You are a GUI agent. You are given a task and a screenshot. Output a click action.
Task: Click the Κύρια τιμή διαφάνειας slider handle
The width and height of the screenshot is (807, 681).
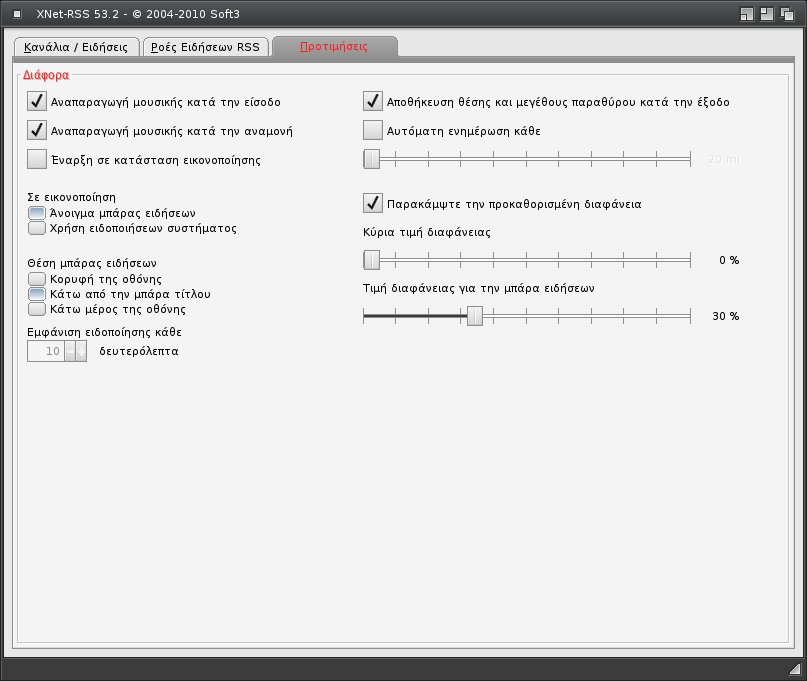tap(371, 260)
